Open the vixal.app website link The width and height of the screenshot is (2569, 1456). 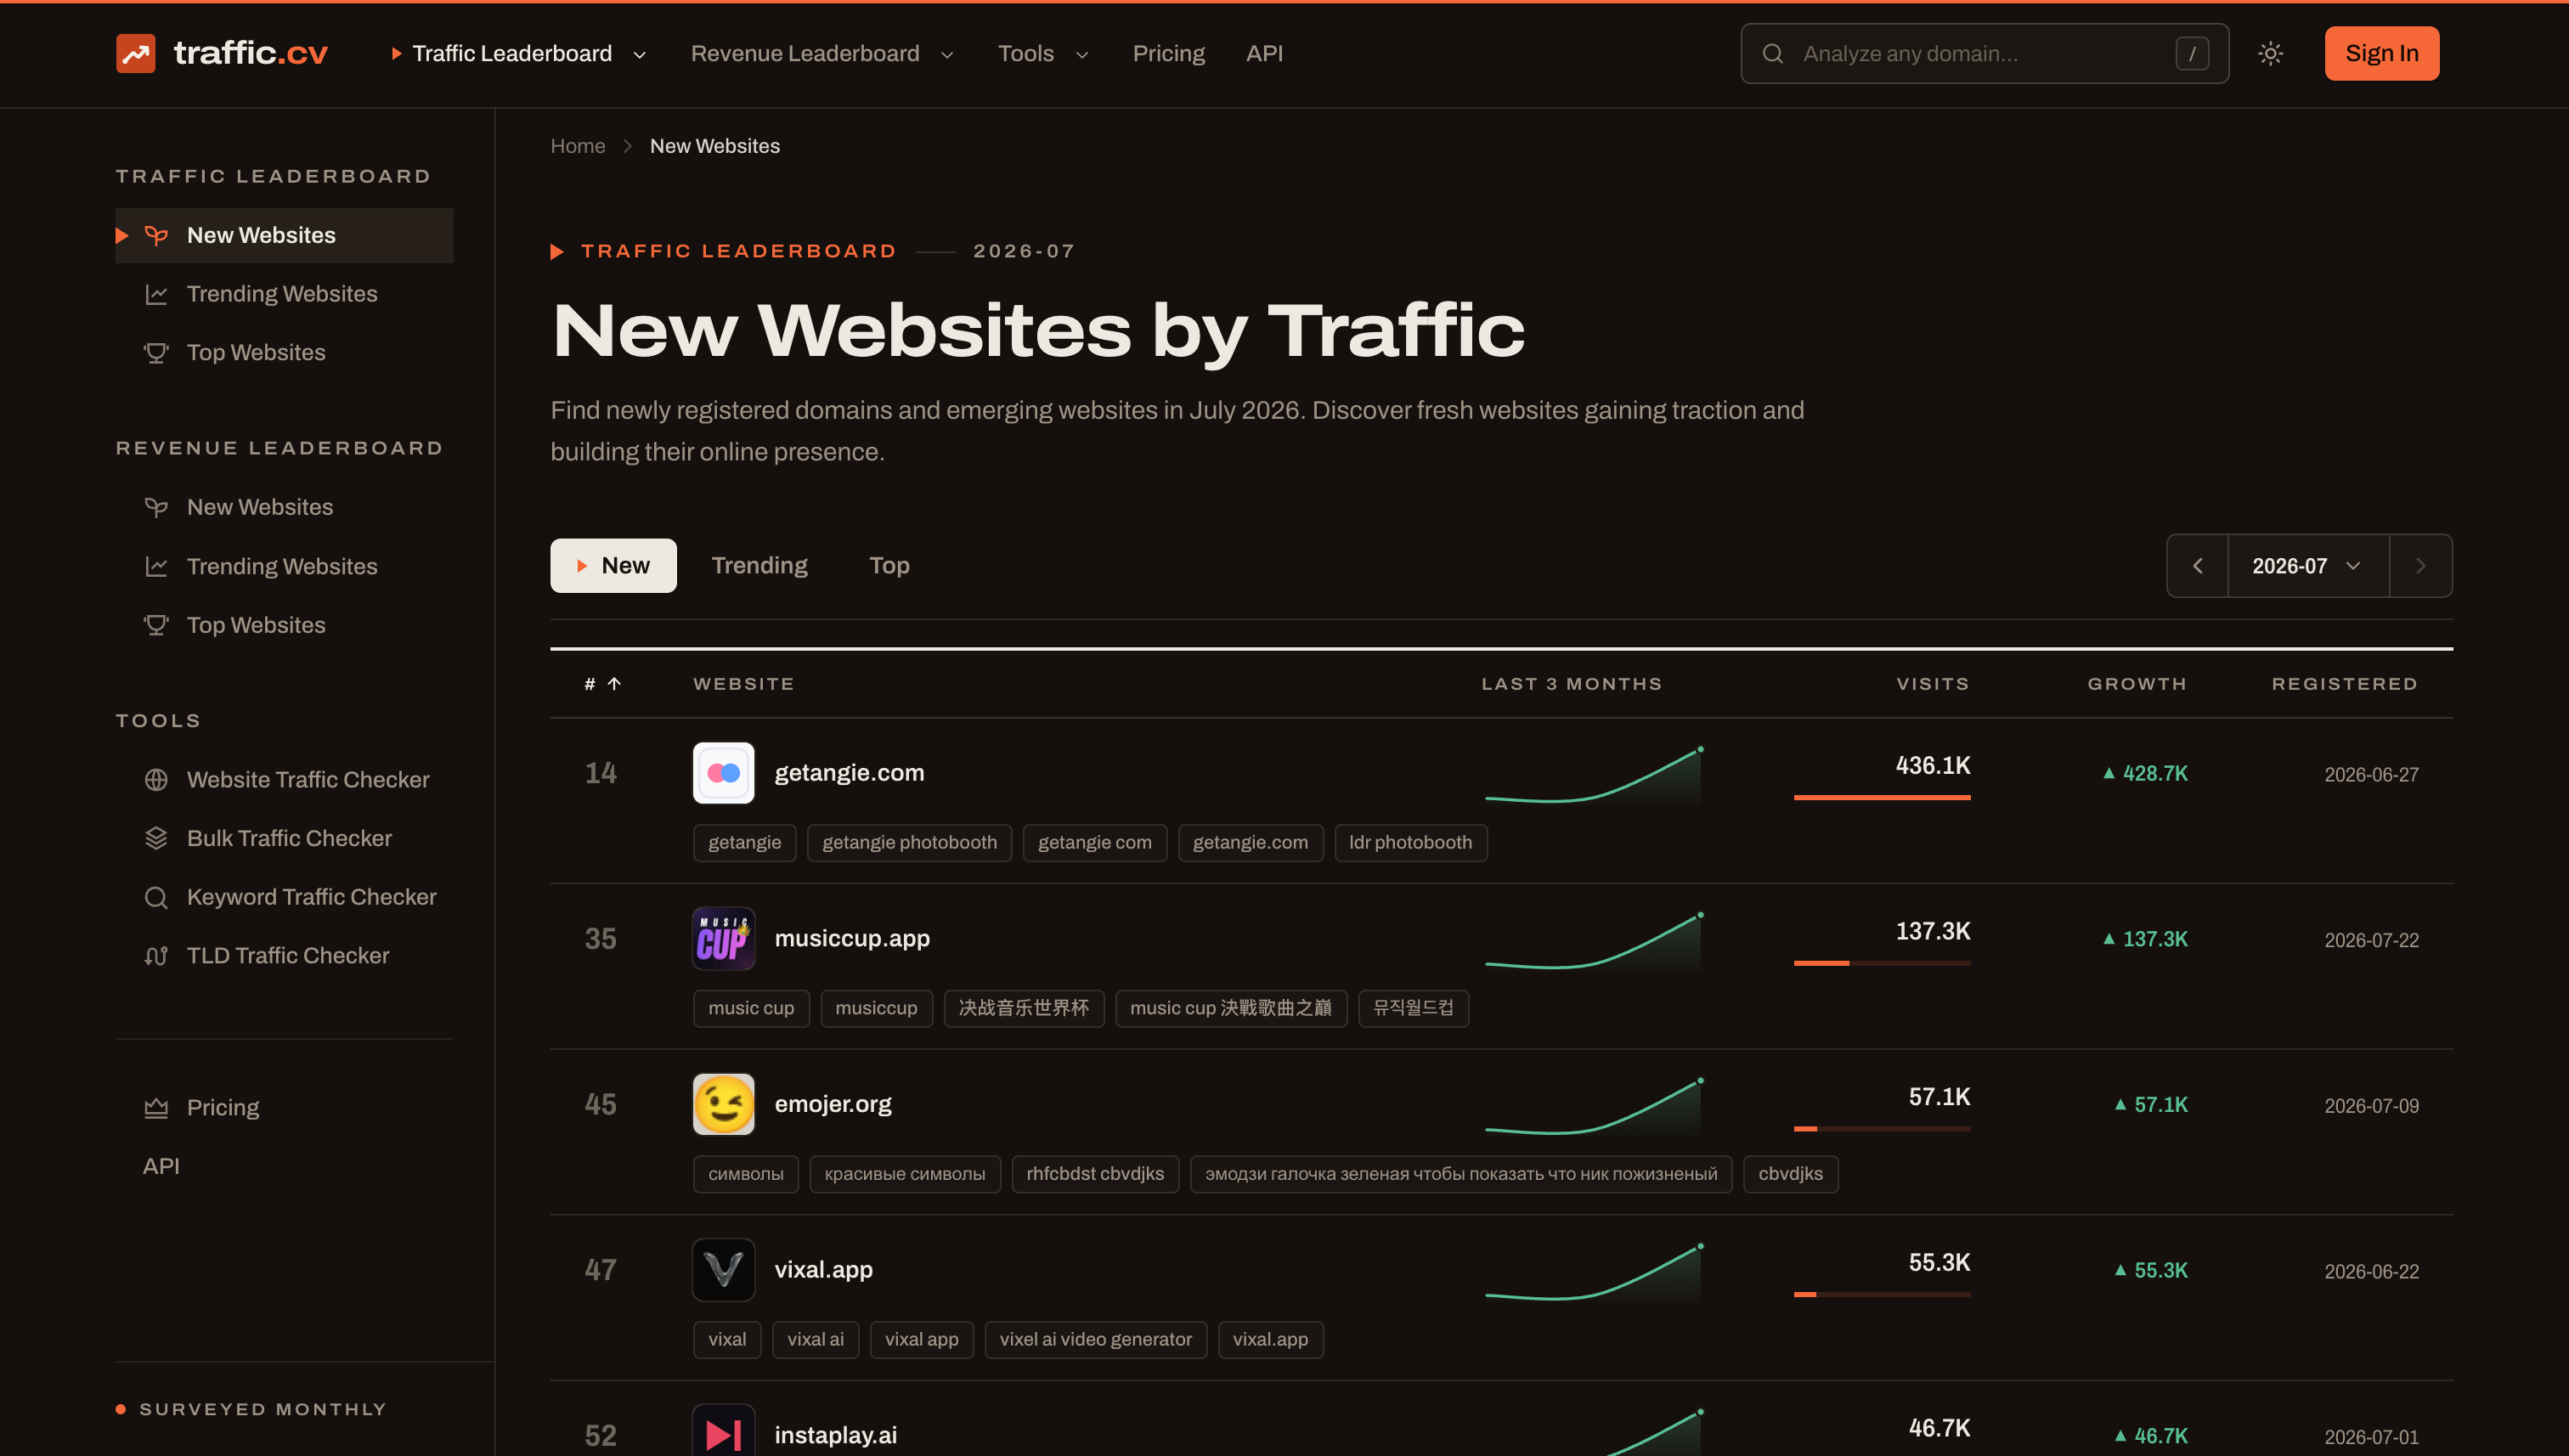tap(824, 1270)
